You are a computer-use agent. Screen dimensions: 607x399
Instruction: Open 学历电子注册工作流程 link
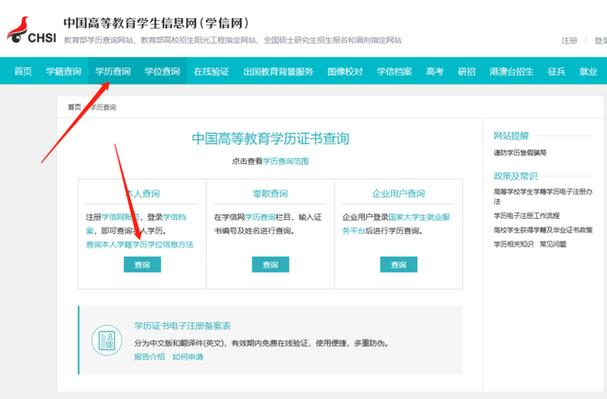pos(526,216)
